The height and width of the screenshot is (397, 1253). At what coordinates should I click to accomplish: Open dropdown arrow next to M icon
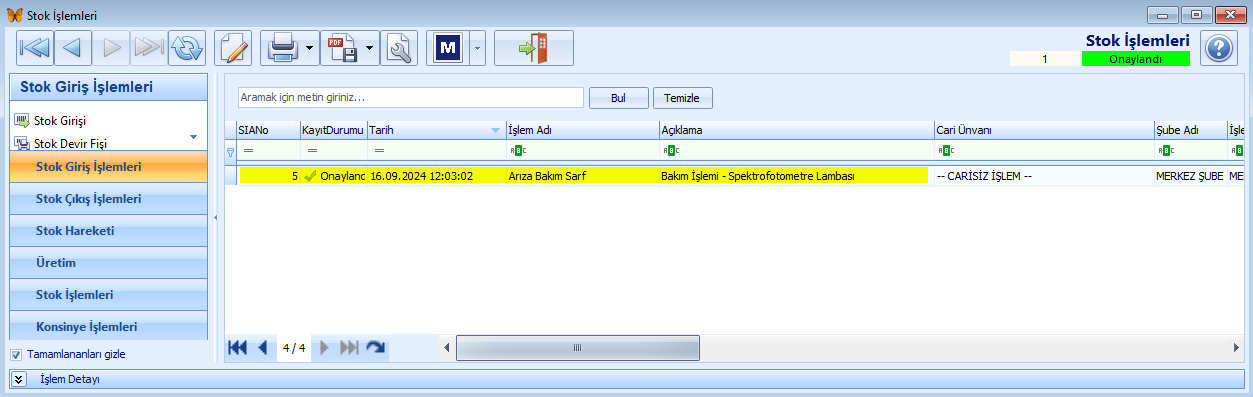477,47
